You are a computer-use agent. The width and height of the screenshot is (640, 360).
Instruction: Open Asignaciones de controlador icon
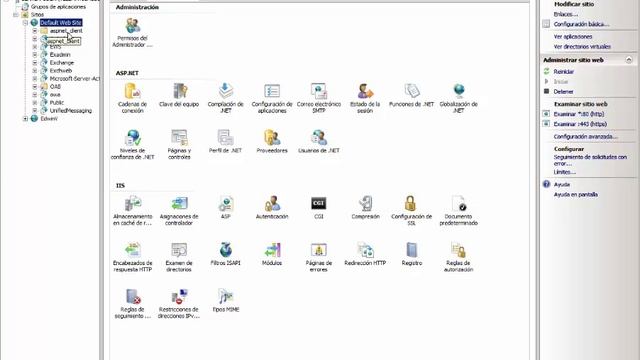pos(179,203)
